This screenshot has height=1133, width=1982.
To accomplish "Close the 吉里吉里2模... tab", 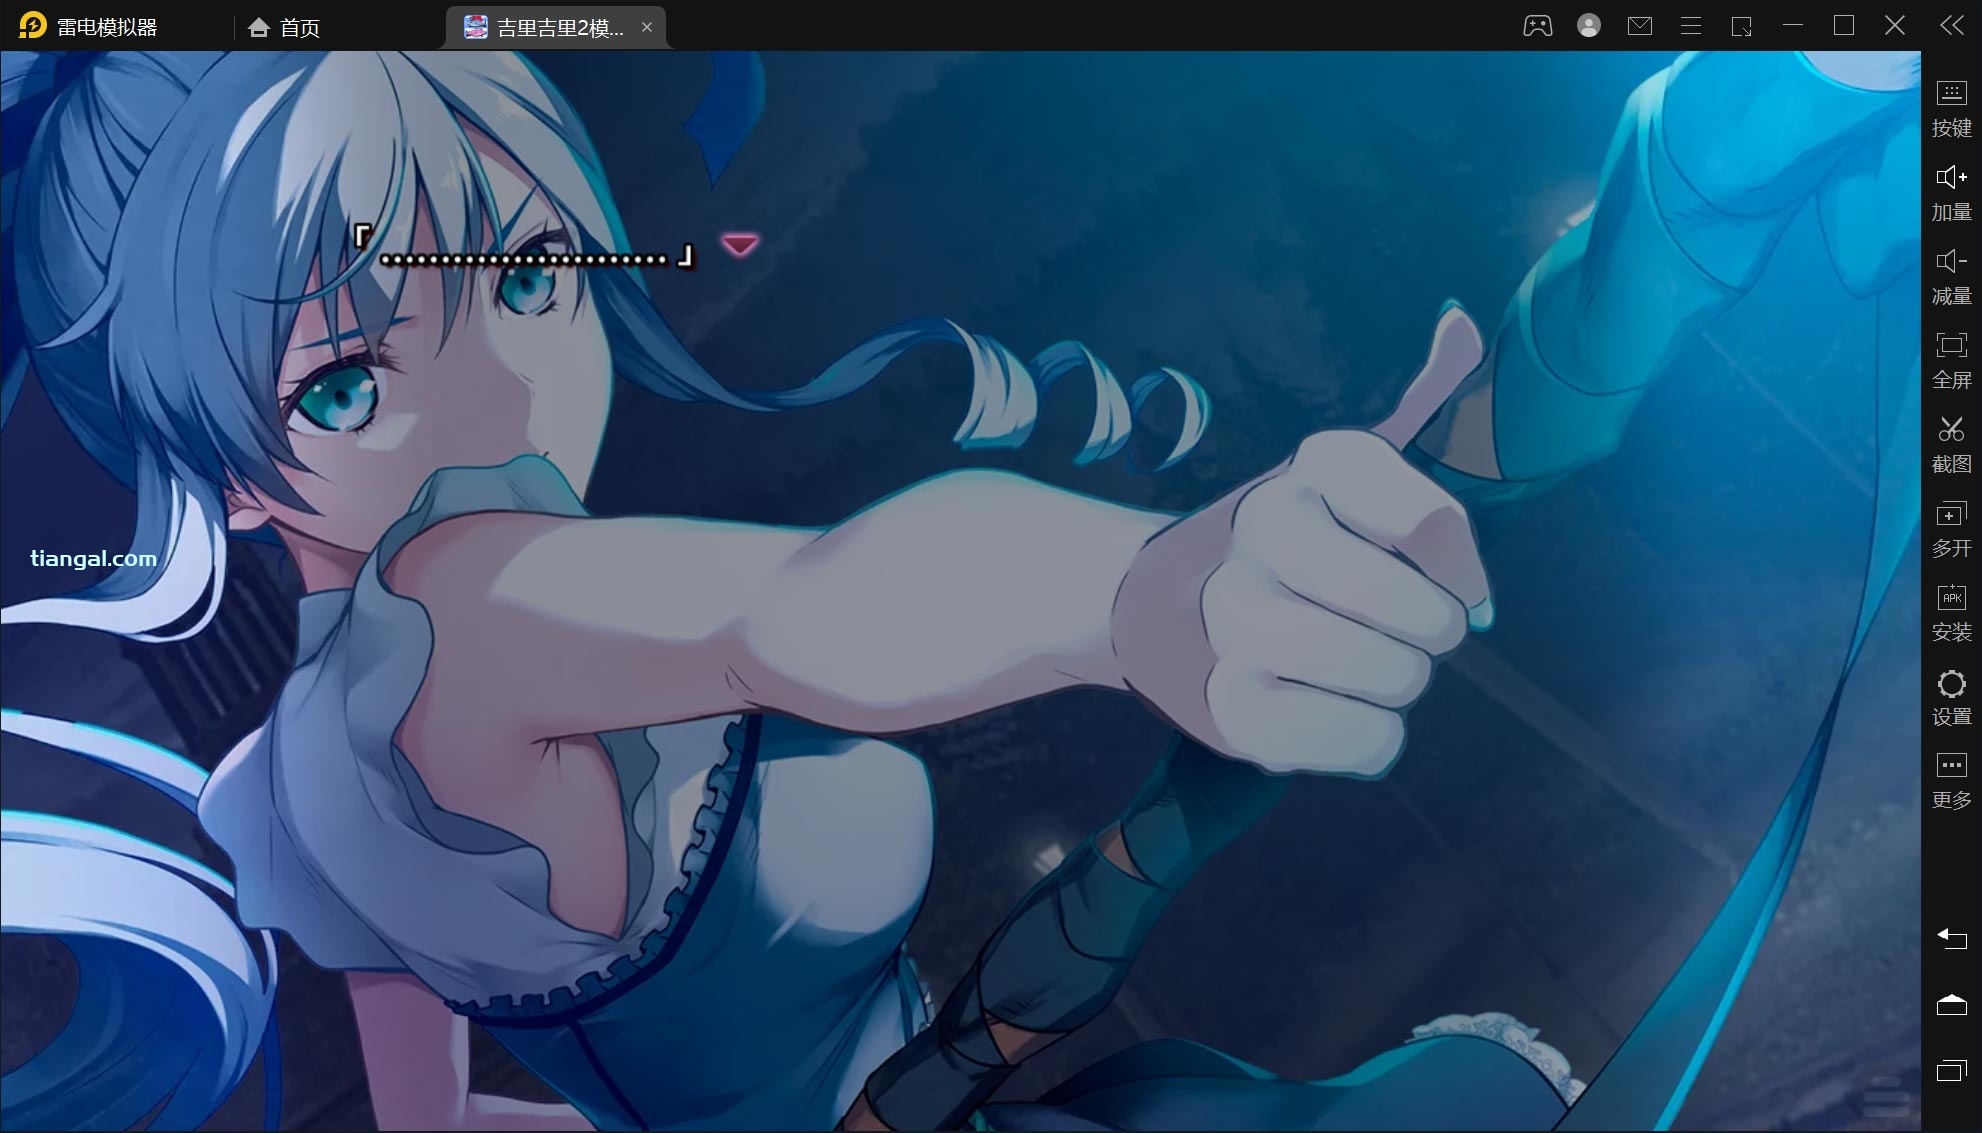I will point(647,27).
